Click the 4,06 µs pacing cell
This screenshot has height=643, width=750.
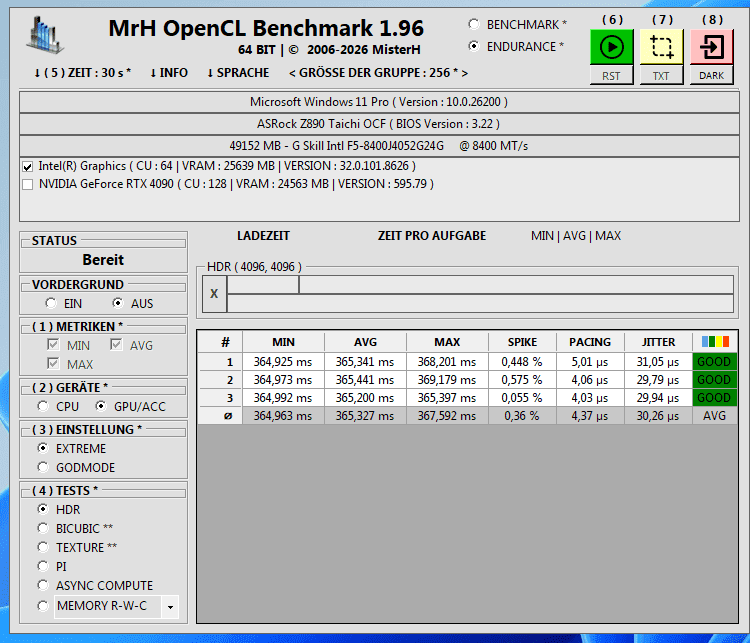pos(590,380)
